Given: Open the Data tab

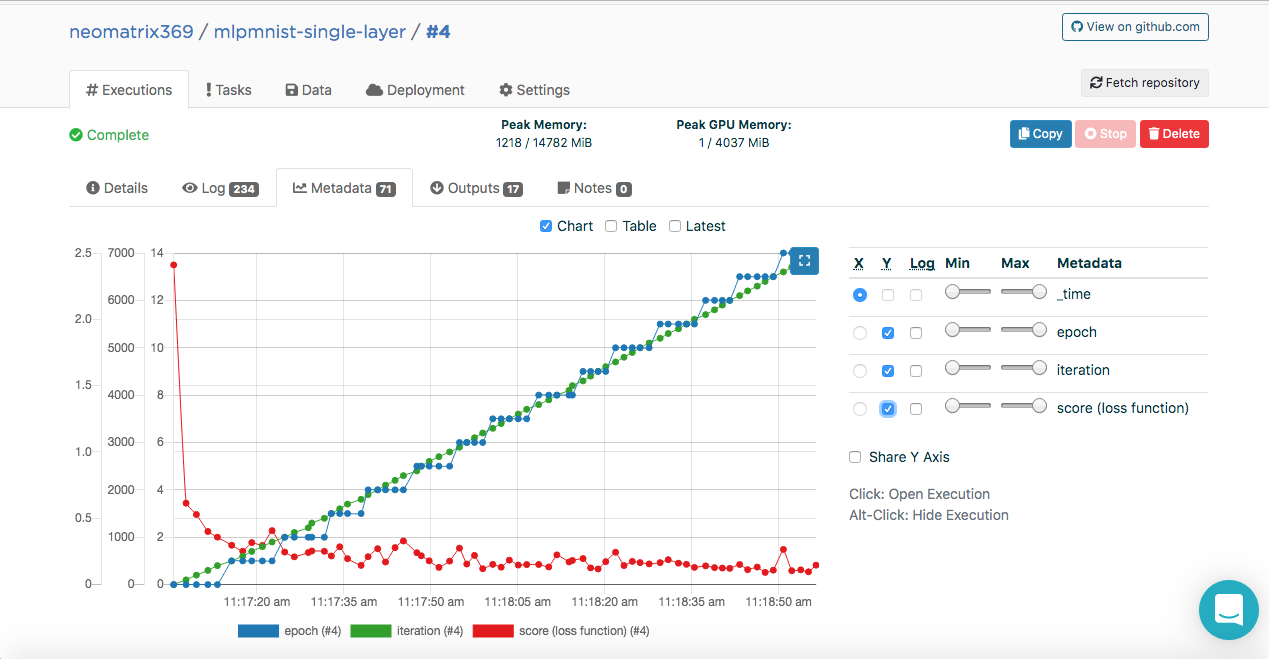Looking at the screenshot, I should (308, 90).
